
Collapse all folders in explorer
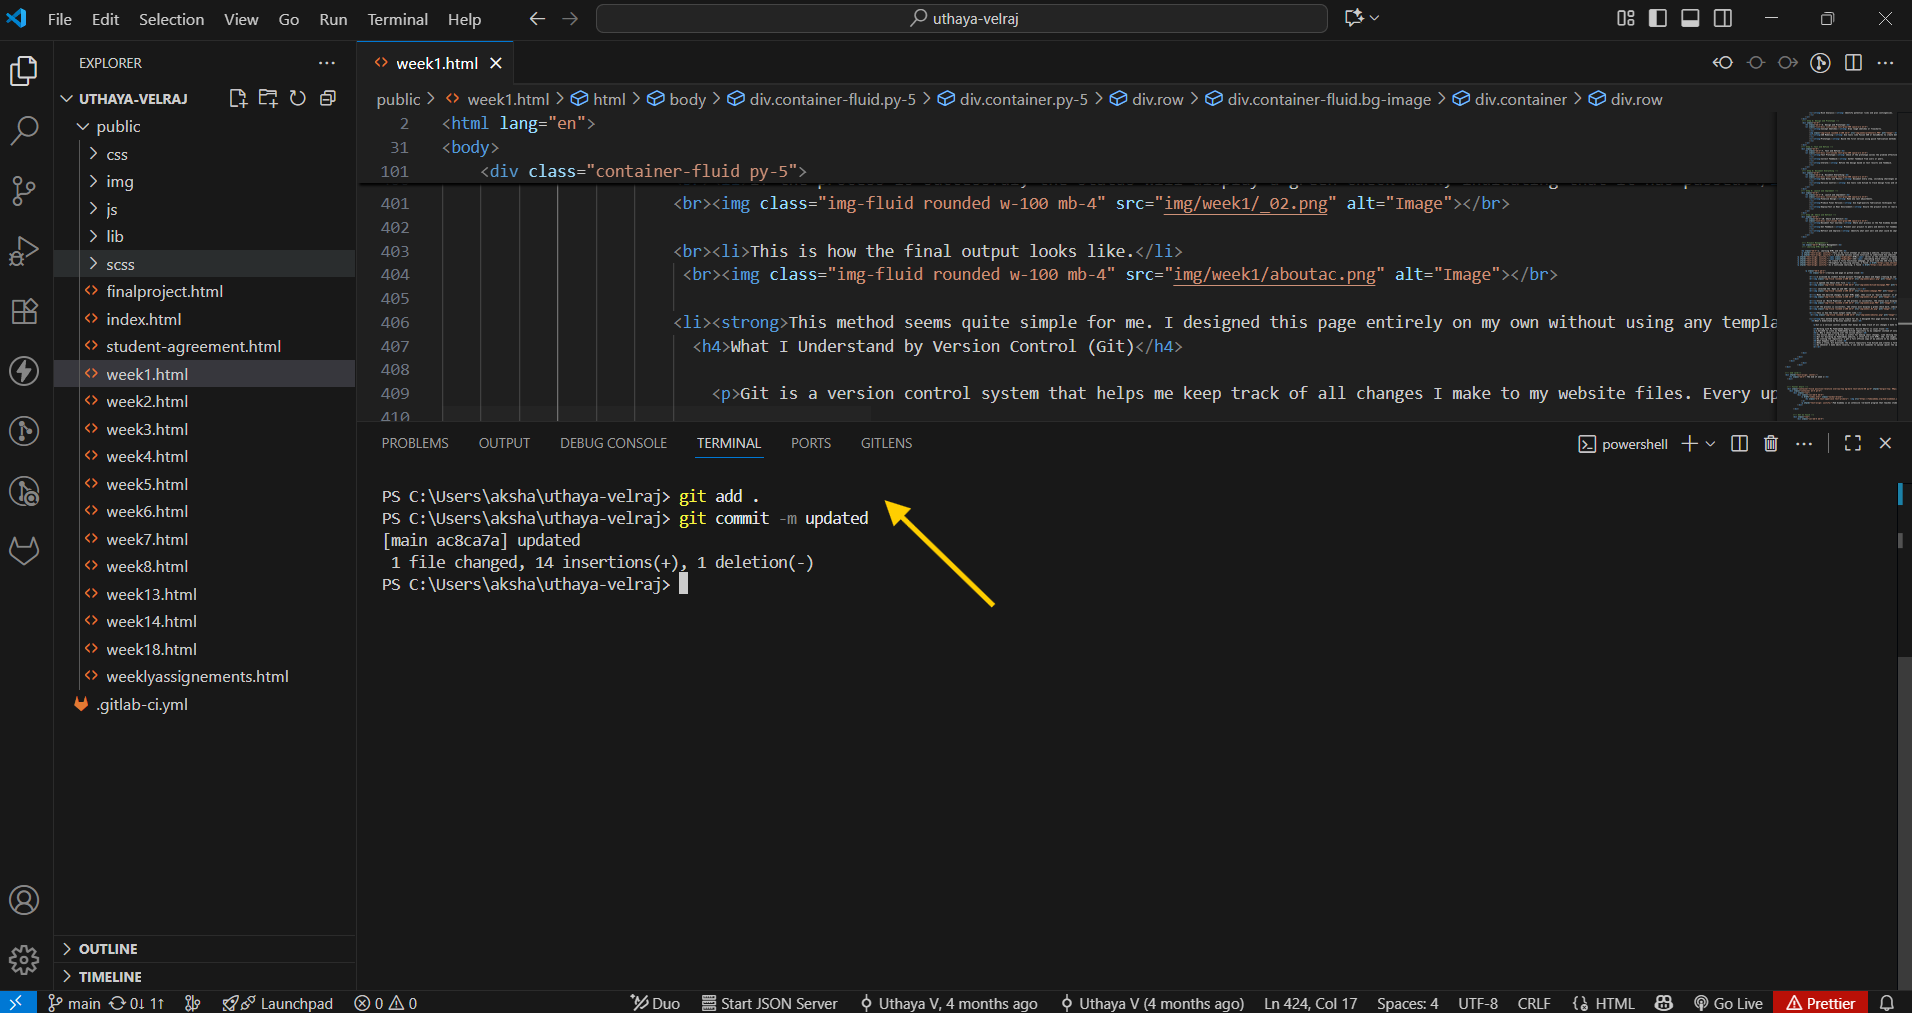click(328, 98)
